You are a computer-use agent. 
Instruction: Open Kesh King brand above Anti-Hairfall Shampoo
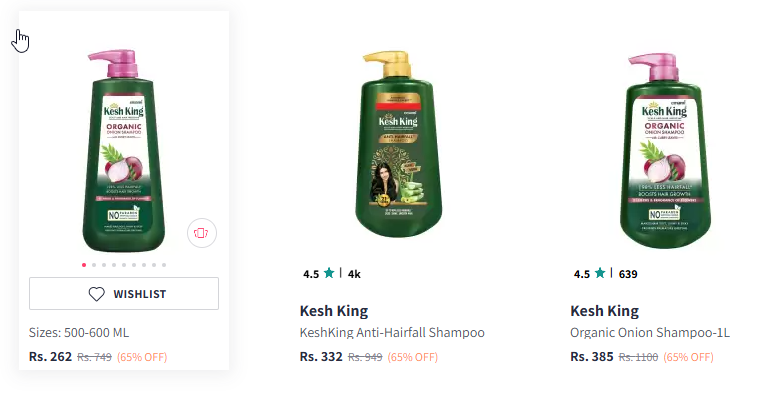334,311
